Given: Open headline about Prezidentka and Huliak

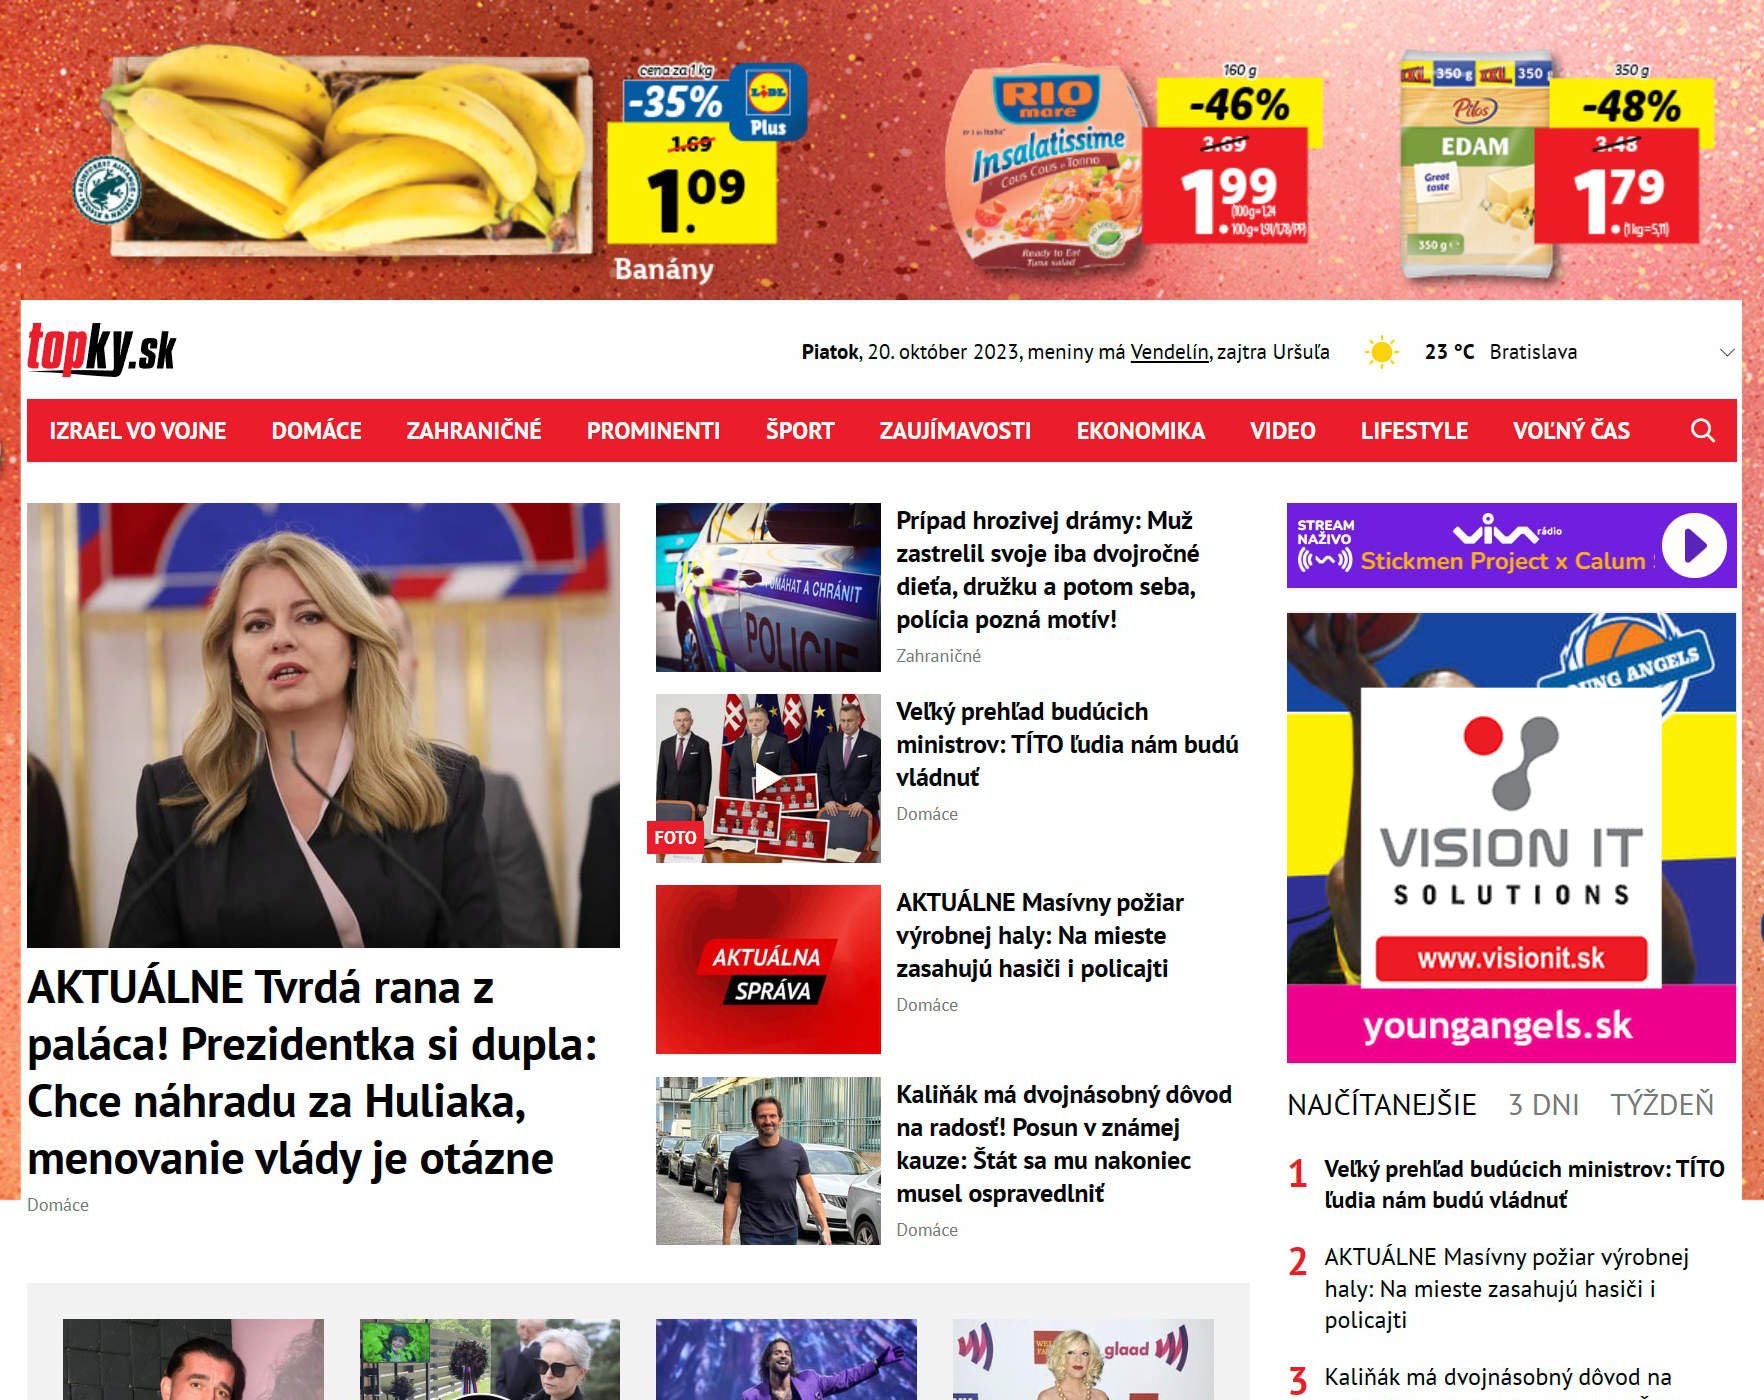Looking at the screenshot, I should [312, 1073].
